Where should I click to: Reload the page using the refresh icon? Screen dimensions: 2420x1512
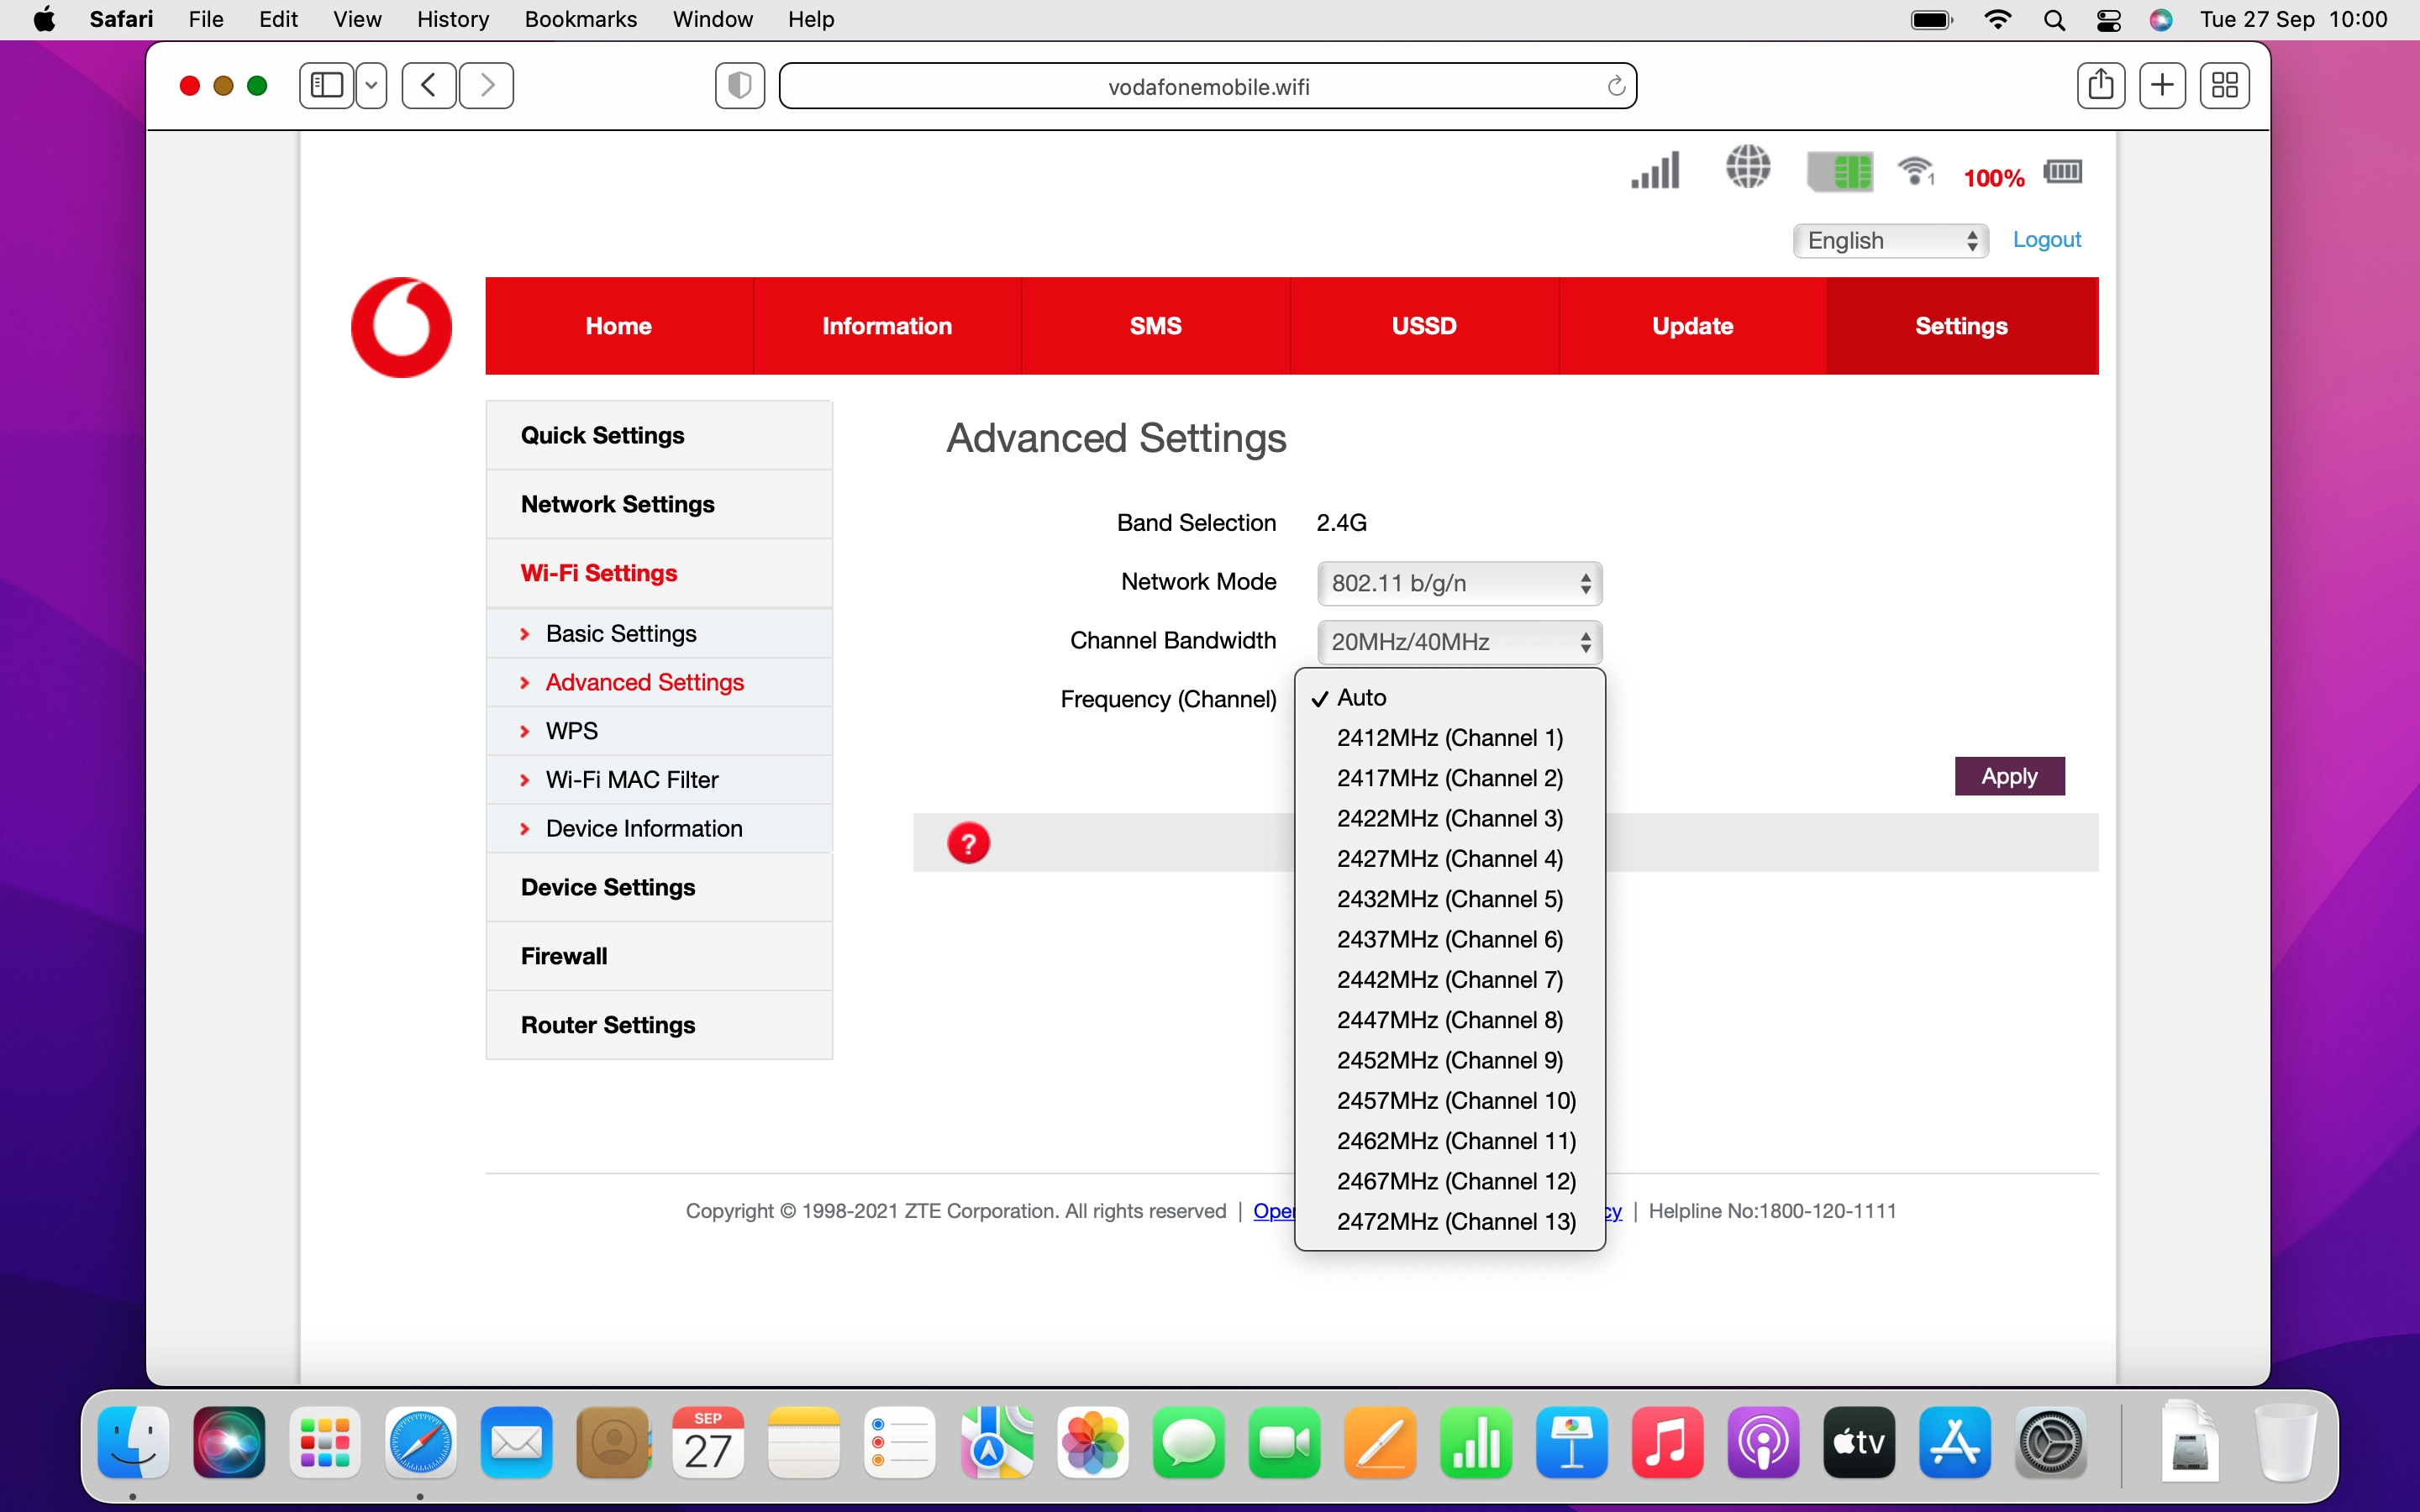point(1615,87)
